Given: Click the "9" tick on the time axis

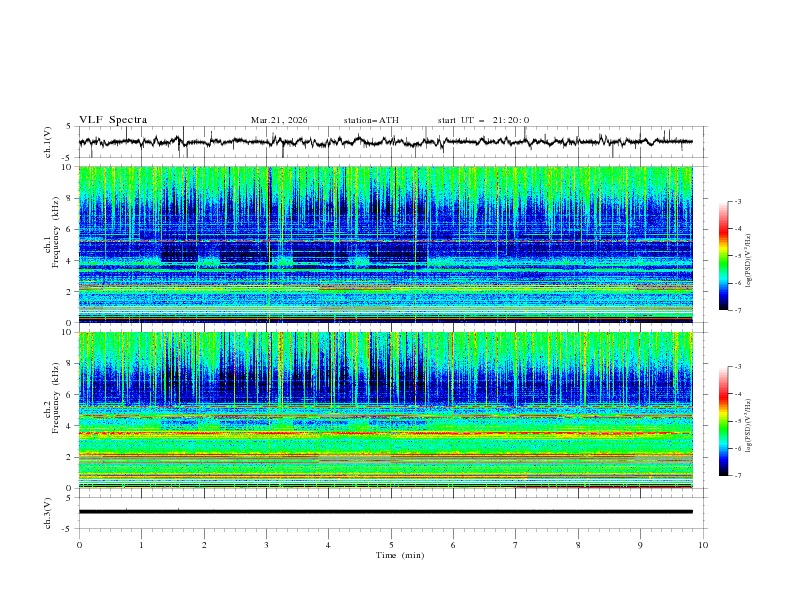Looking at the screenshot, I should [x=640, y=545].
